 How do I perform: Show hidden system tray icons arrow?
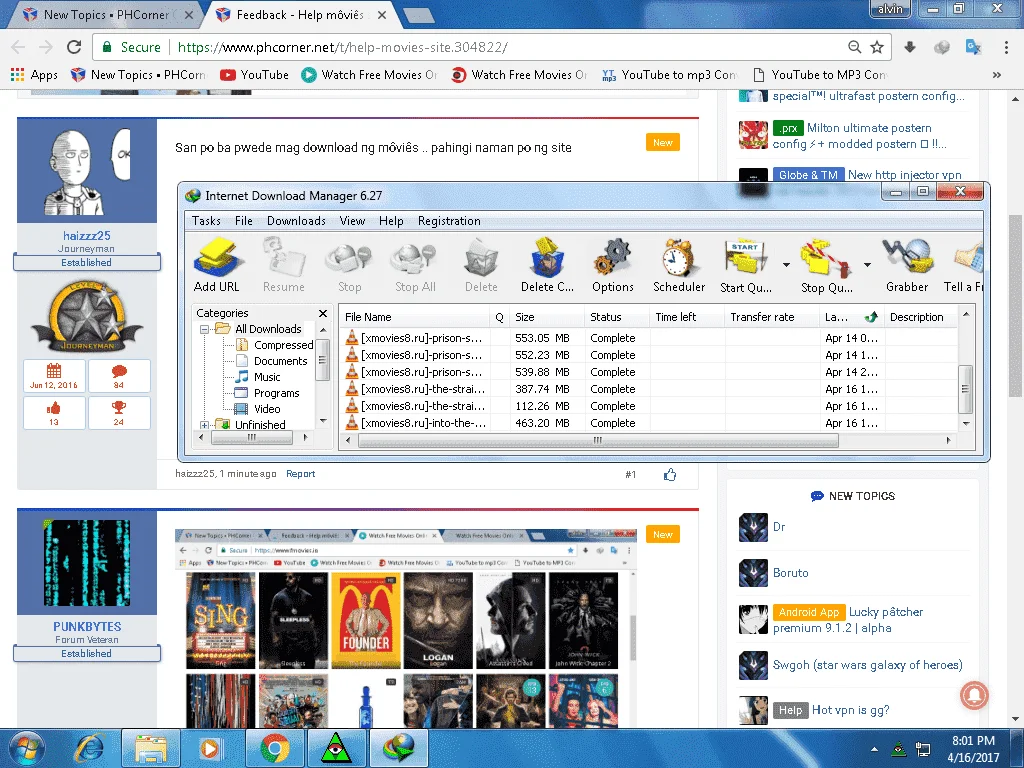[874, 749]
